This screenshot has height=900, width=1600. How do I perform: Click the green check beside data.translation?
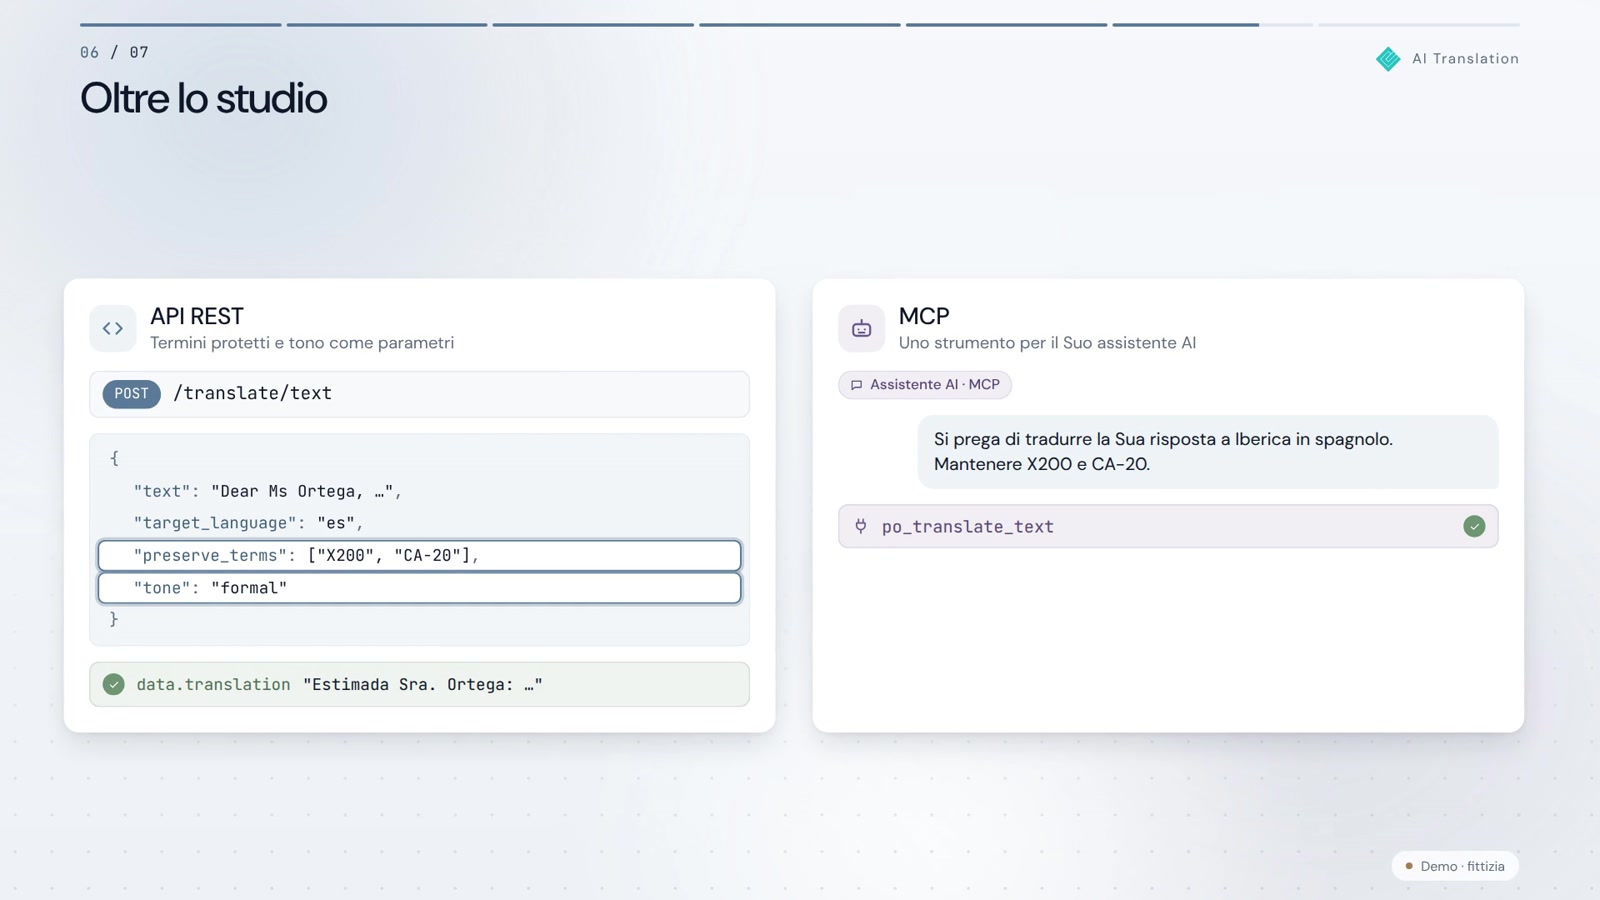click(x=114, y=684)
